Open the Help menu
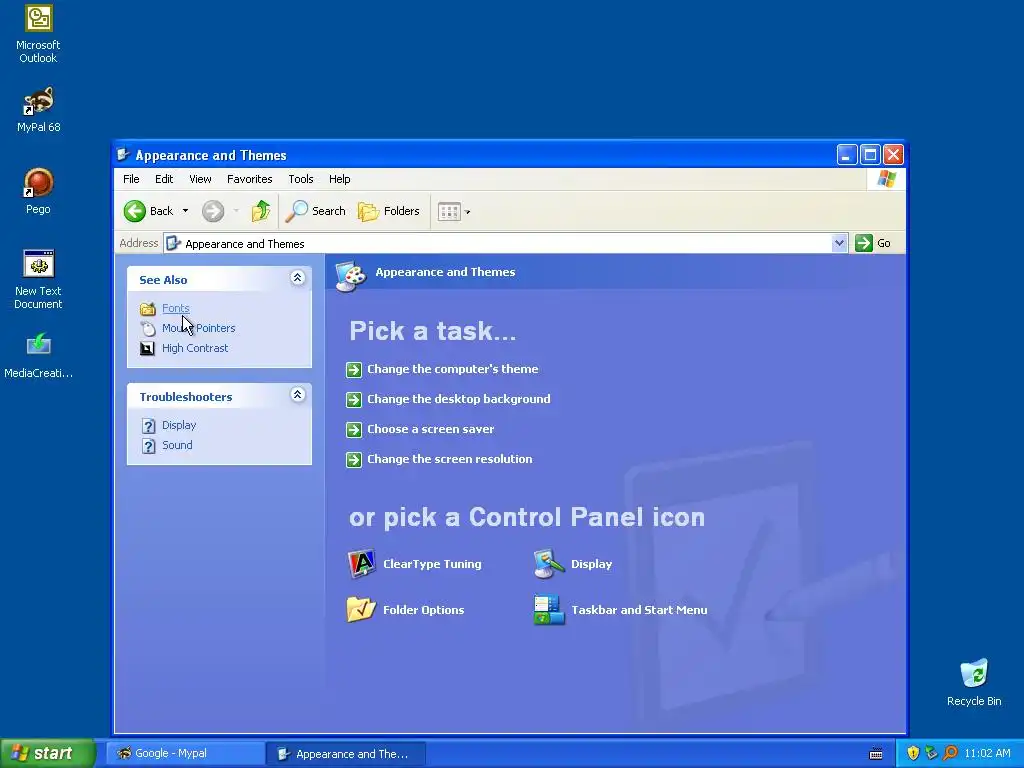 pyautogui.click(x=339, y=179)
